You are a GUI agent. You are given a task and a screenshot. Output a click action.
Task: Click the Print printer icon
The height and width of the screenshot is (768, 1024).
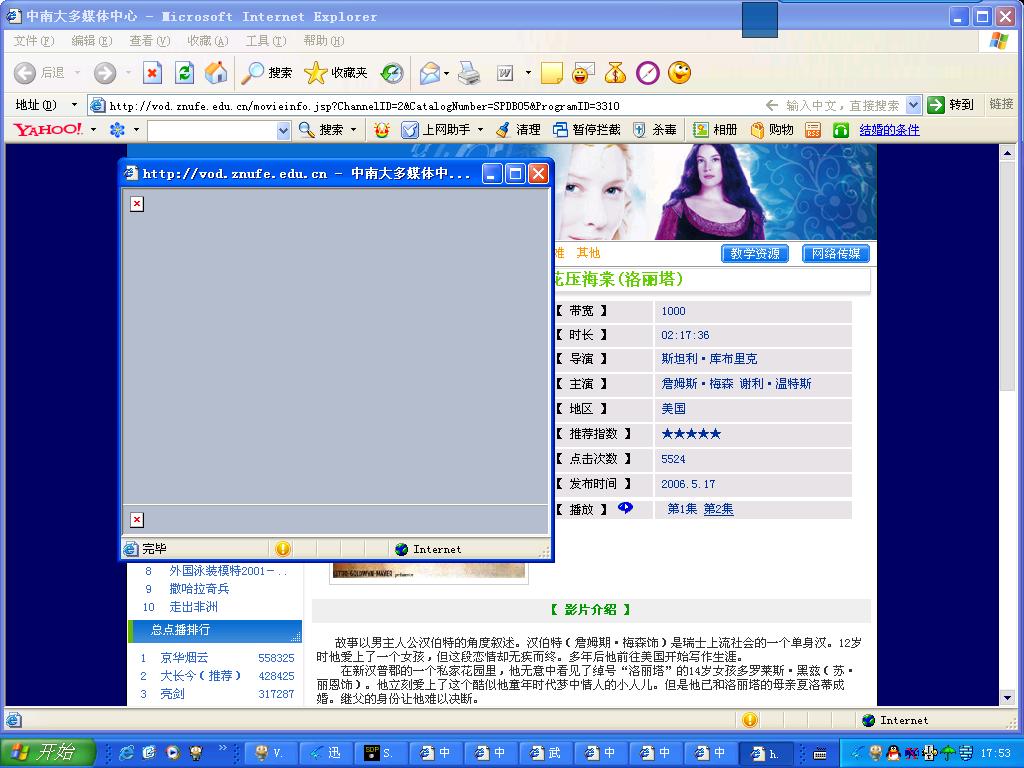pyautogui.click(x=469, y=72)
